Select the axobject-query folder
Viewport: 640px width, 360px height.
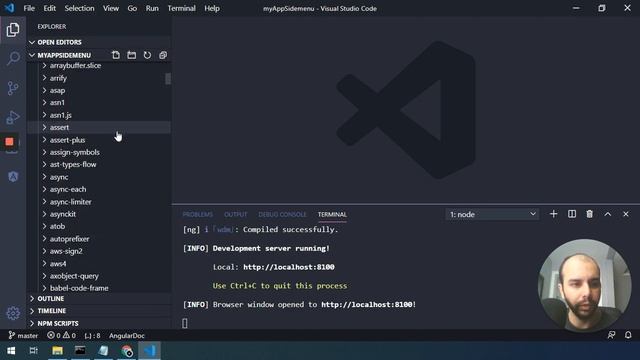[98, 276]
